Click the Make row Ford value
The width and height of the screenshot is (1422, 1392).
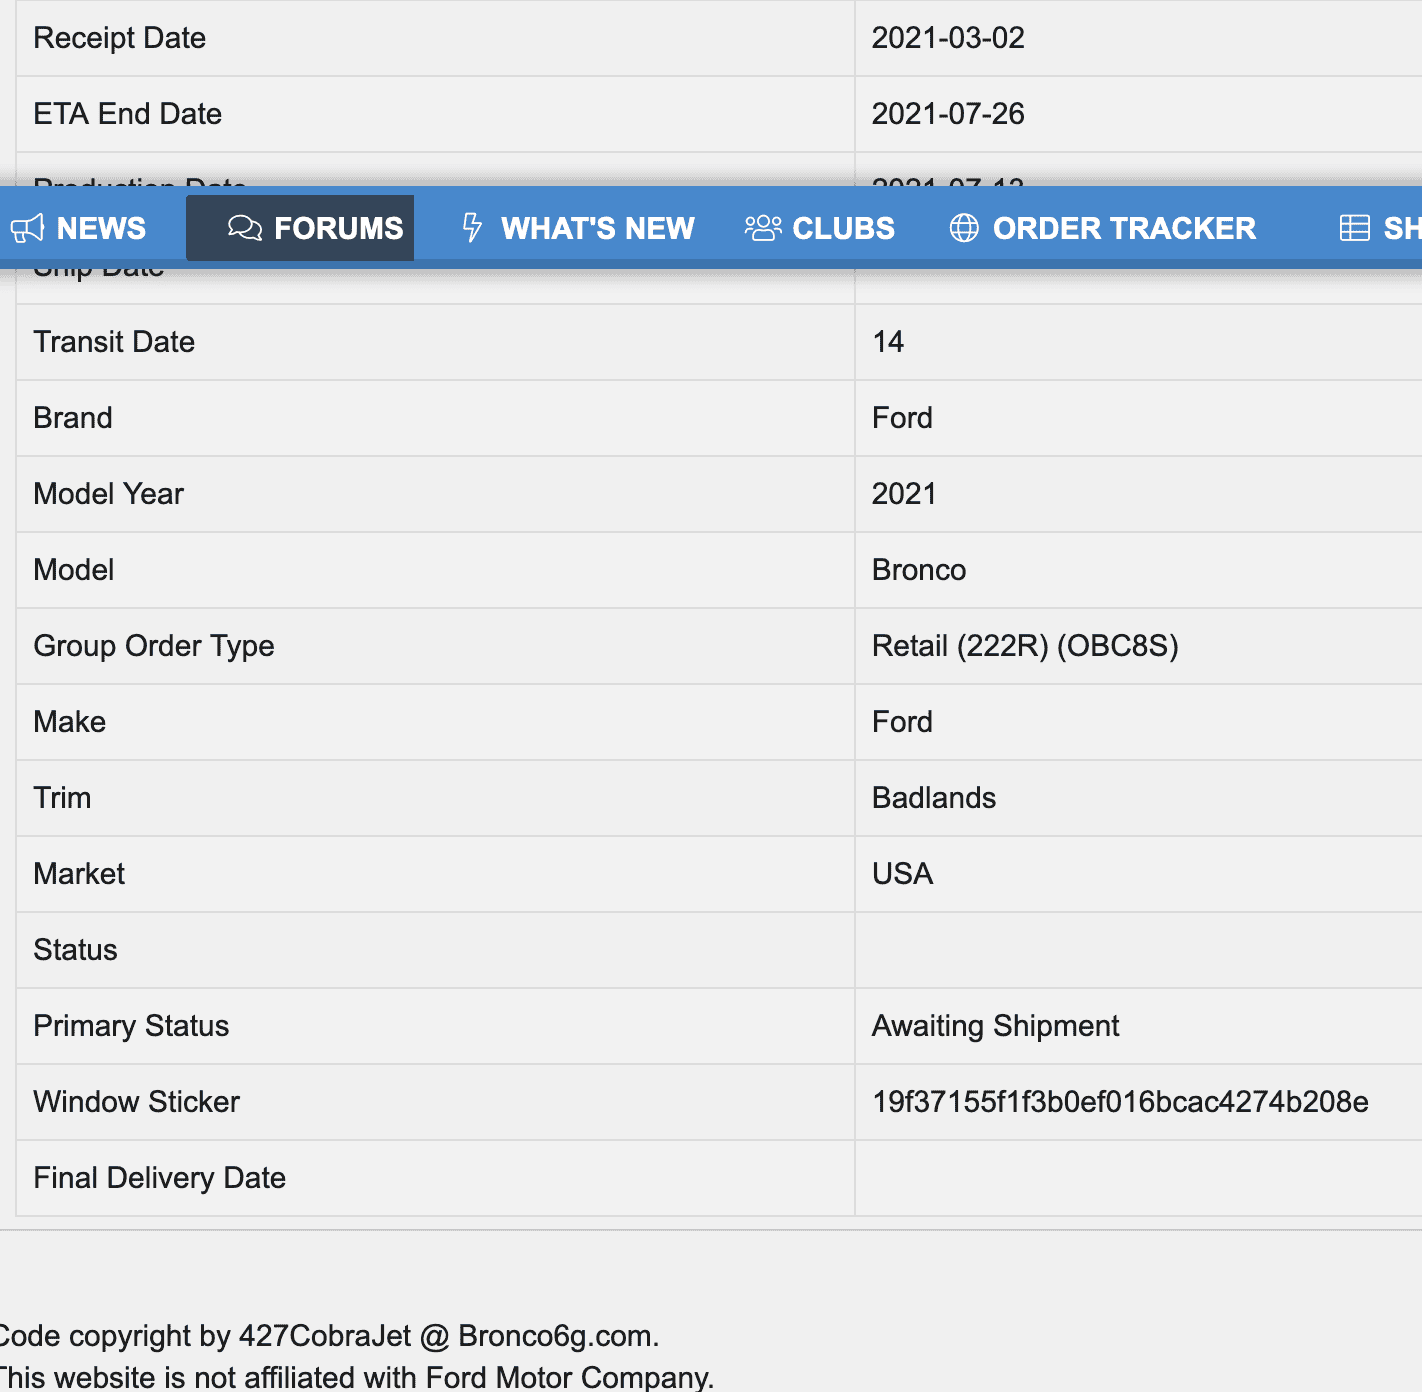point(902,722)
